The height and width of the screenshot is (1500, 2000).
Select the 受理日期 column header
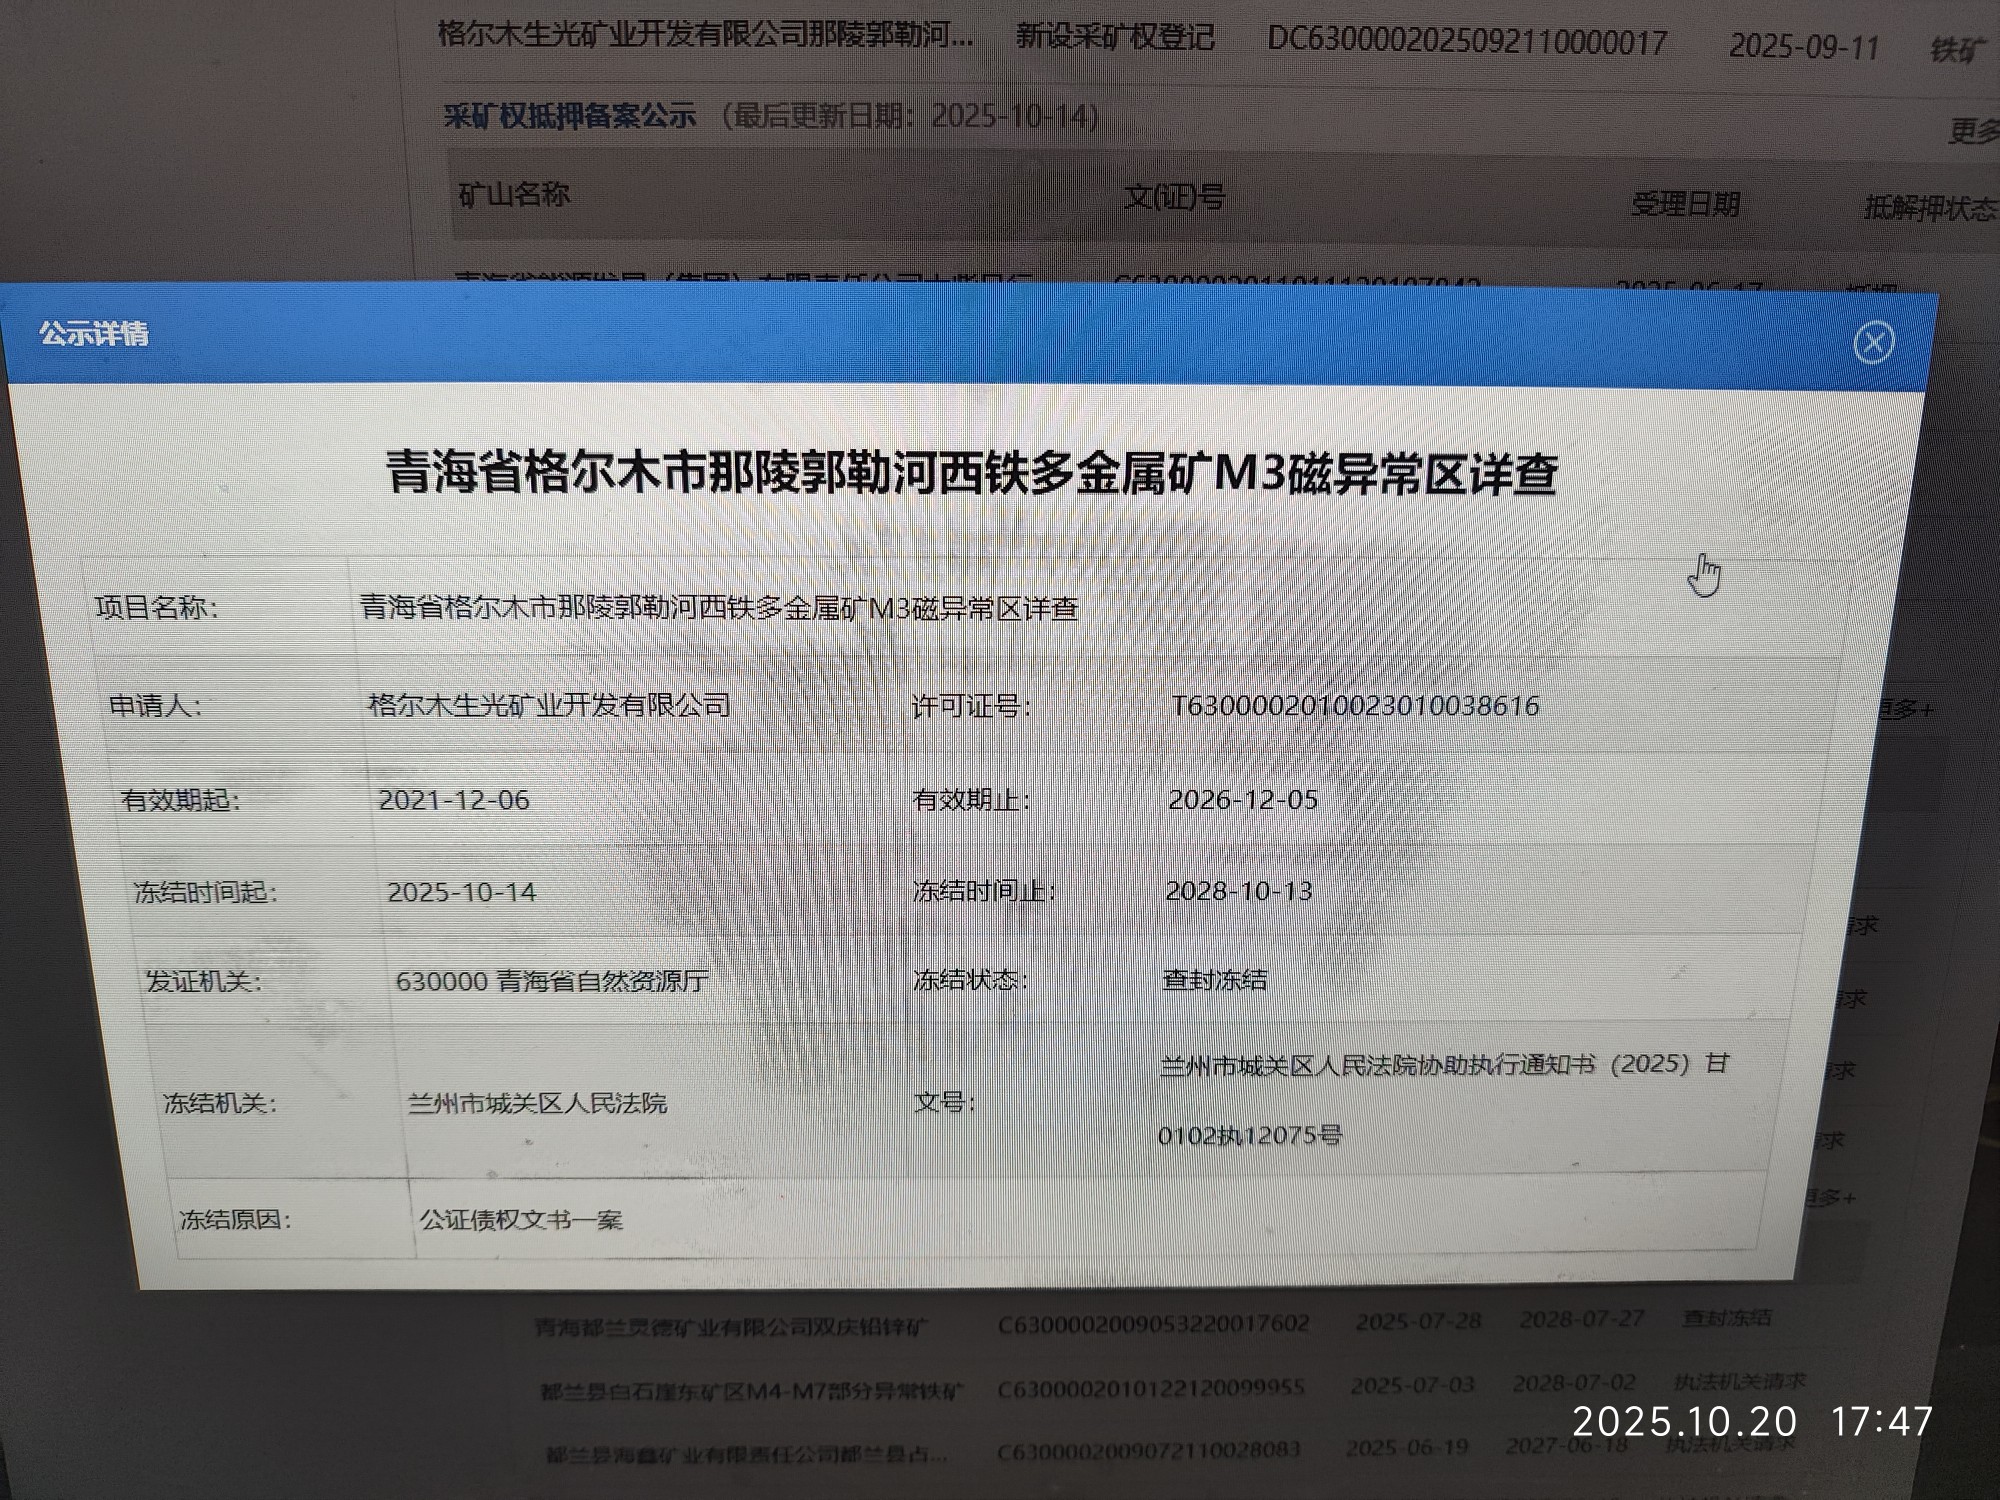[x=1685, y=205]
